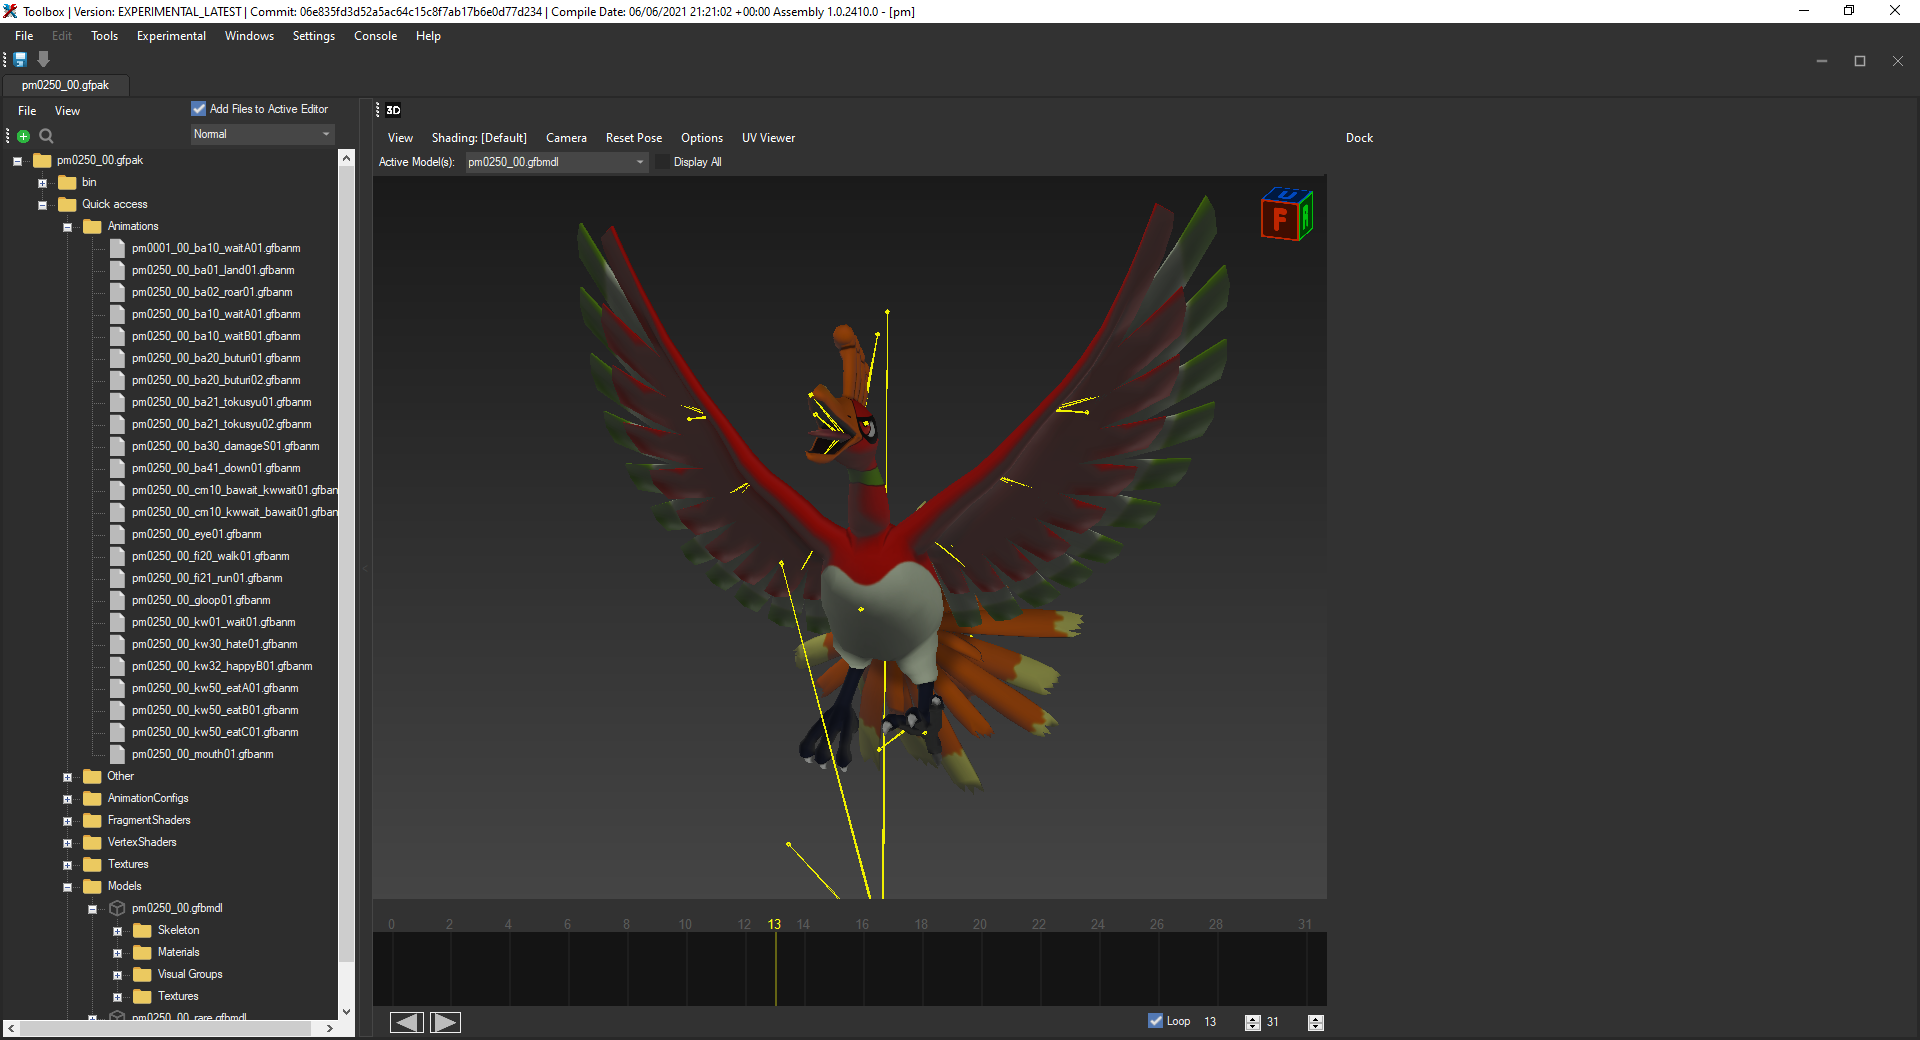Image resolution: width=1920 pixels, height=1040 pixels.
Task: Click the FragmentShaders folder icon
Action: click(x=93, y=820)
